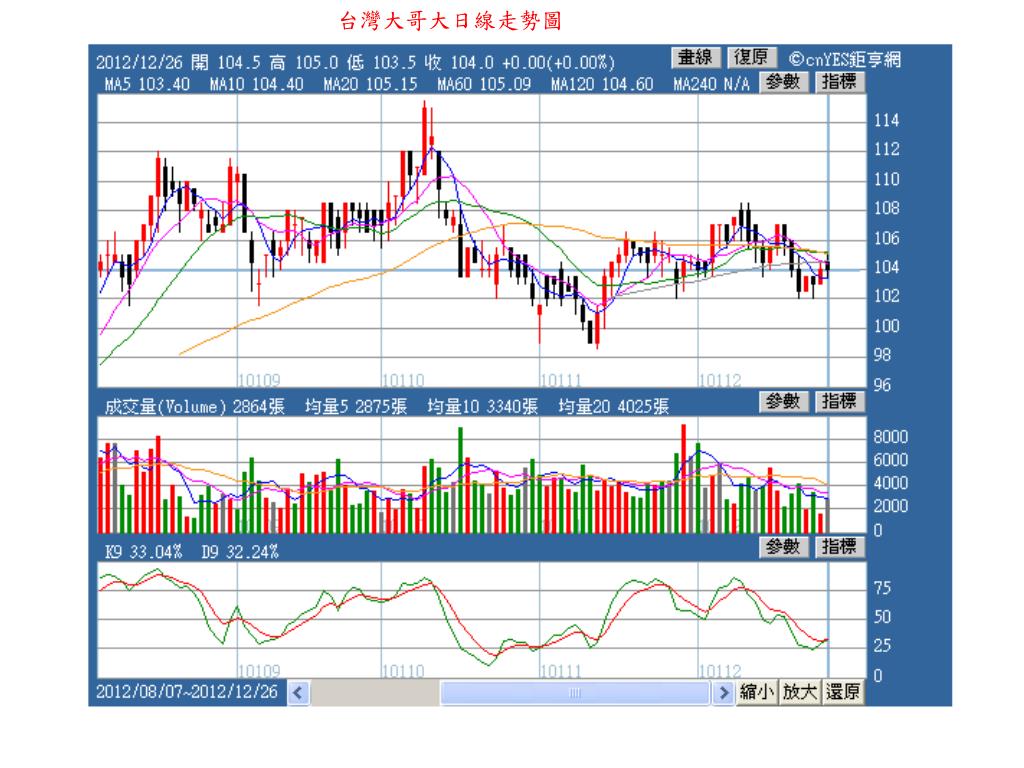Click the 高 105.0 high price

304,63
